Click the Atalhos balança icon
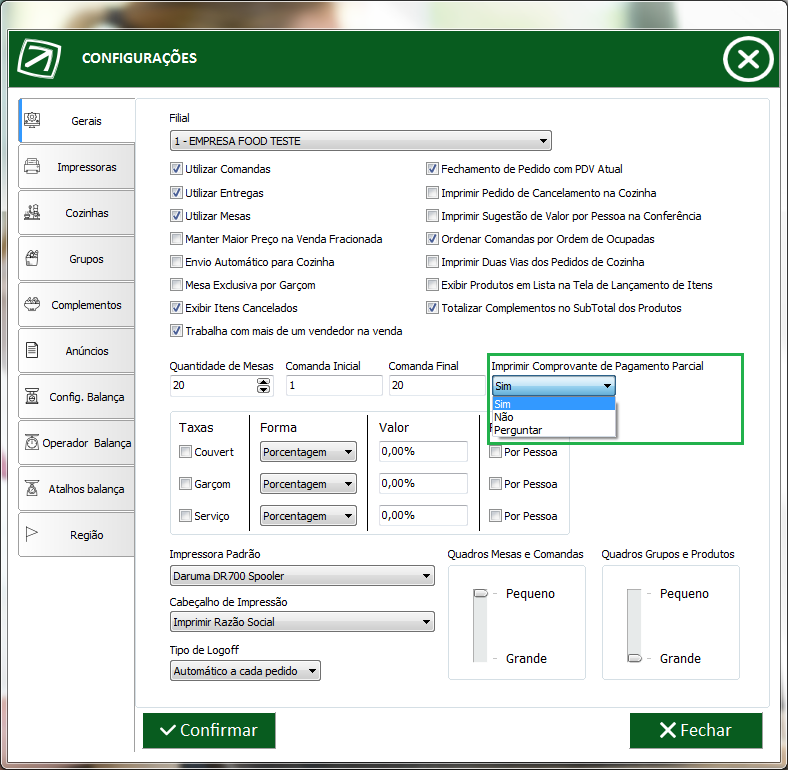This screenshot has height=770, width=788. [x=32, y=489]
